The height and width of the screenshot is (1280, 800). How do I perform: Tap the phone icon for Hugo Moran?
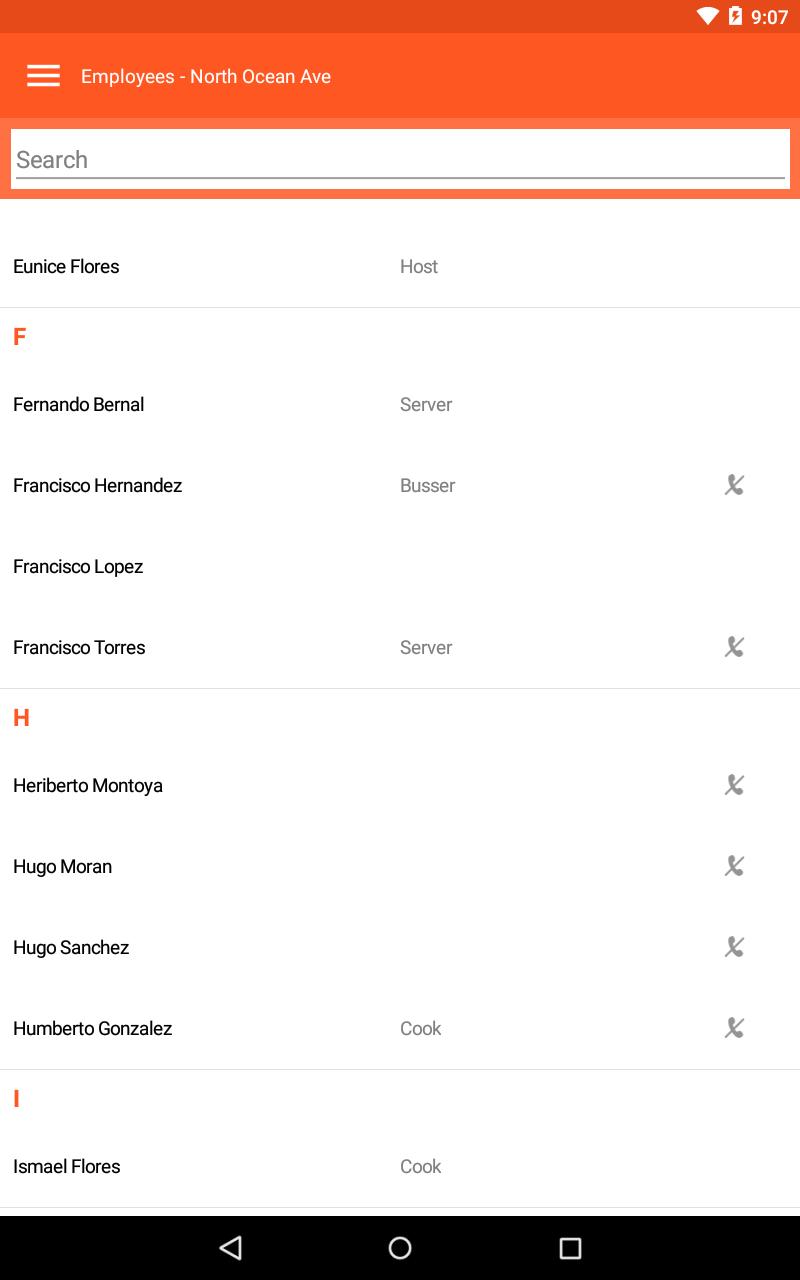pyautogui.click(x=734, y=866)
